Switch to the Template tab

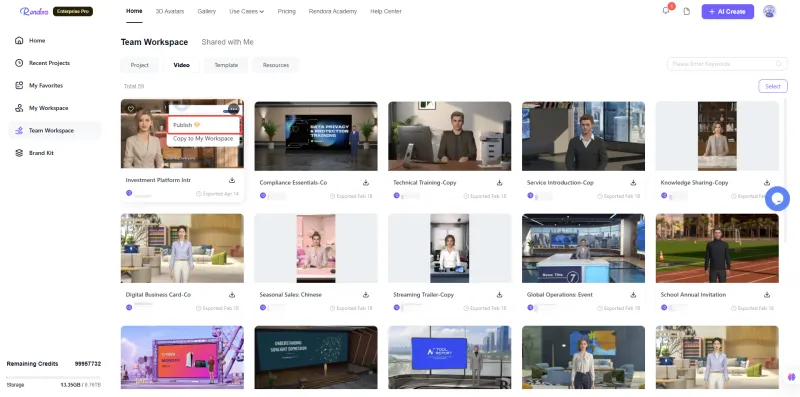(226, 65)
